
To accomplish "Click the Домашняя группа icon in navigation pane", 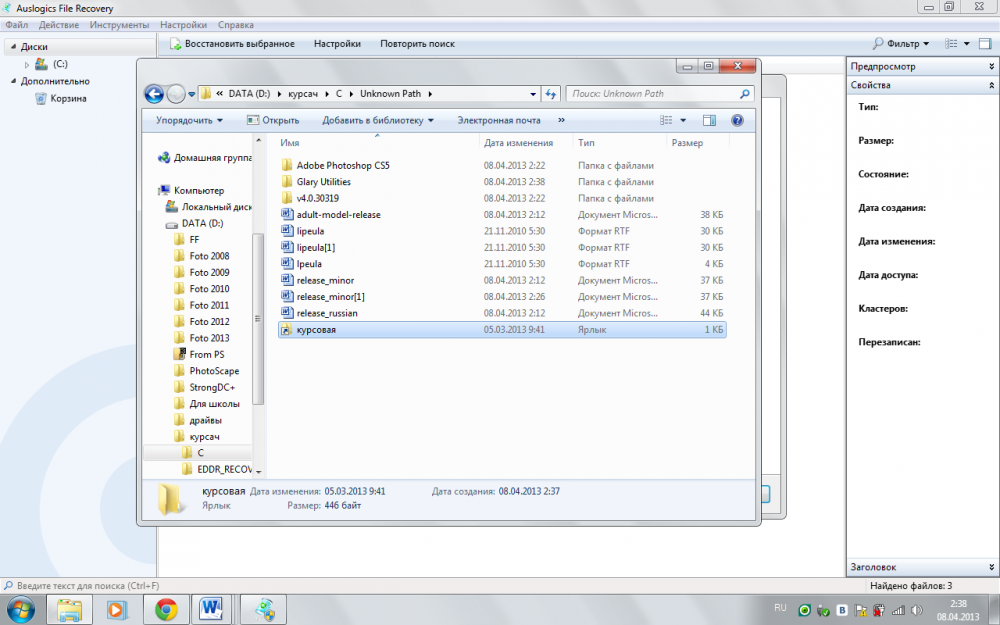I will point(165,158).
